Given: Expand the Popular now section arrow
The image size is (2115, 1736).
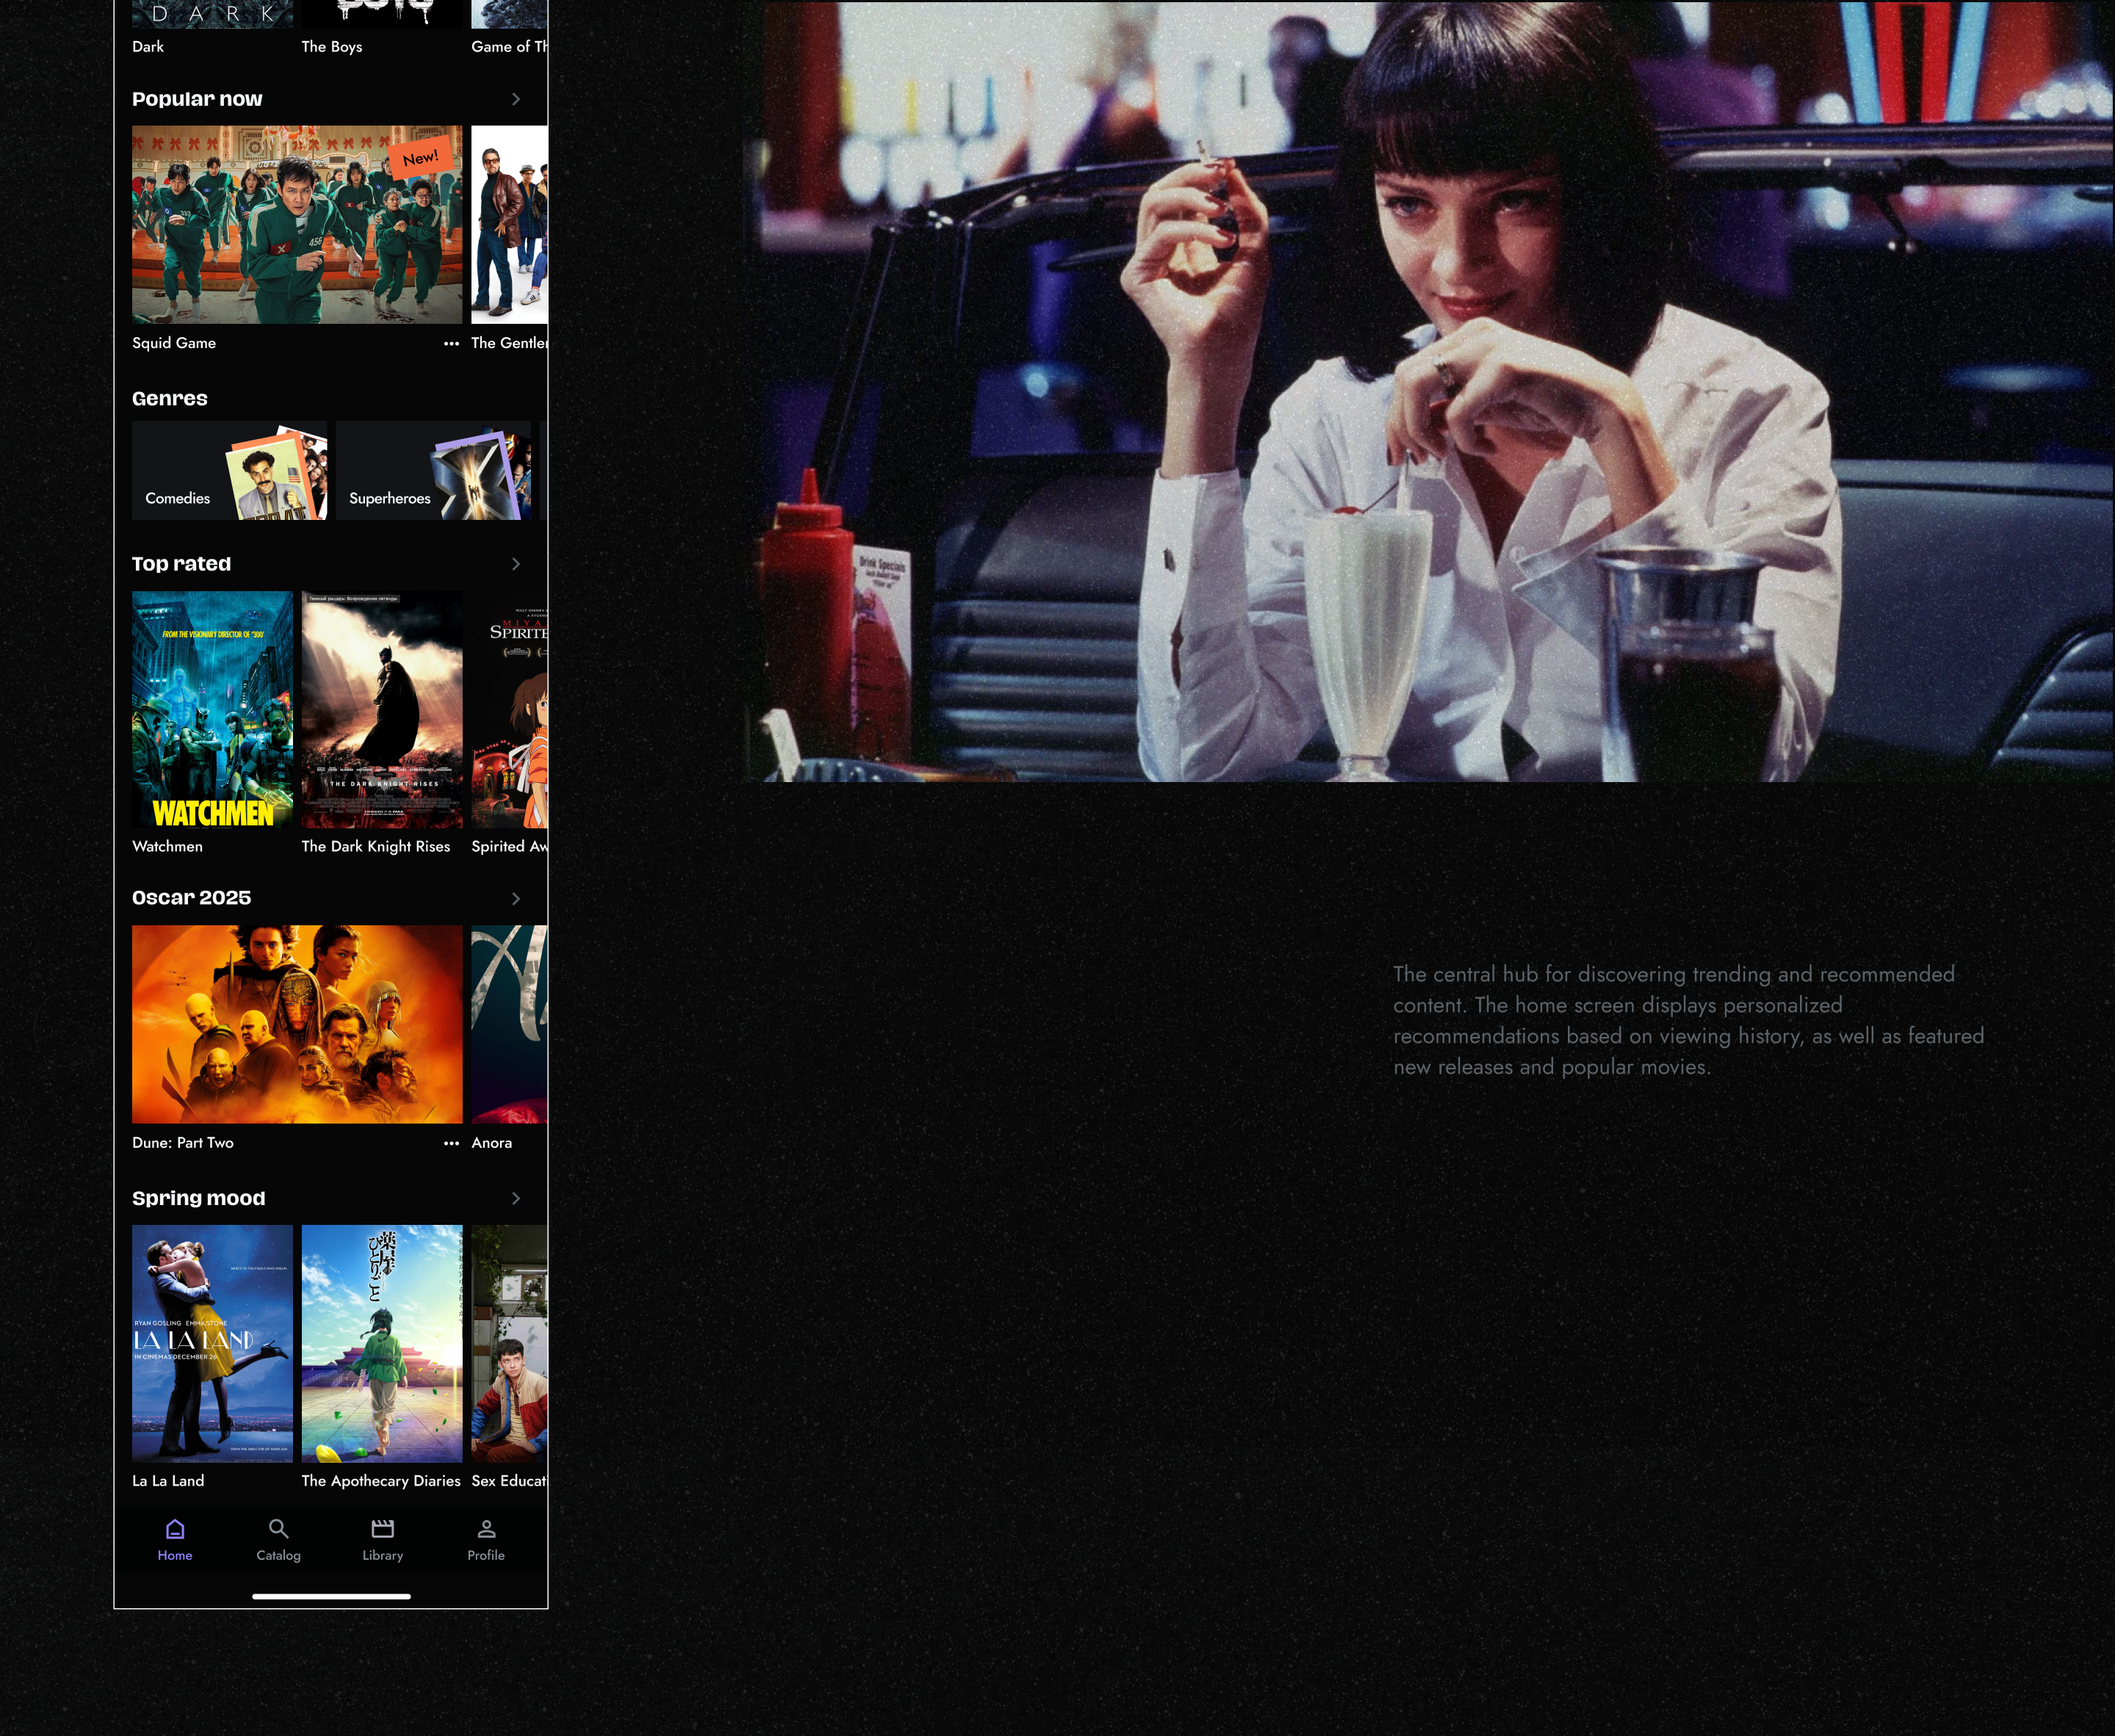Looking at the screenshot, I should point(515,99).
